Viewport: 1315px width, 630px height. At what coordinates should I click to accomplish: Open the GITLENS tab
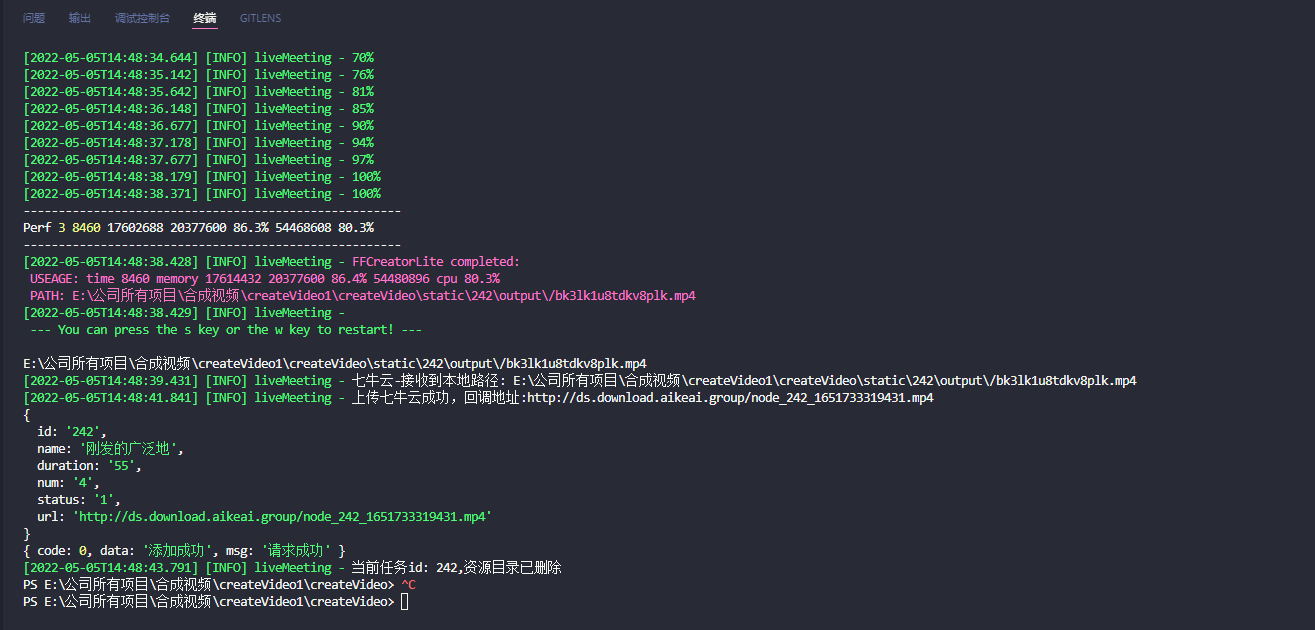click(259, 17)
